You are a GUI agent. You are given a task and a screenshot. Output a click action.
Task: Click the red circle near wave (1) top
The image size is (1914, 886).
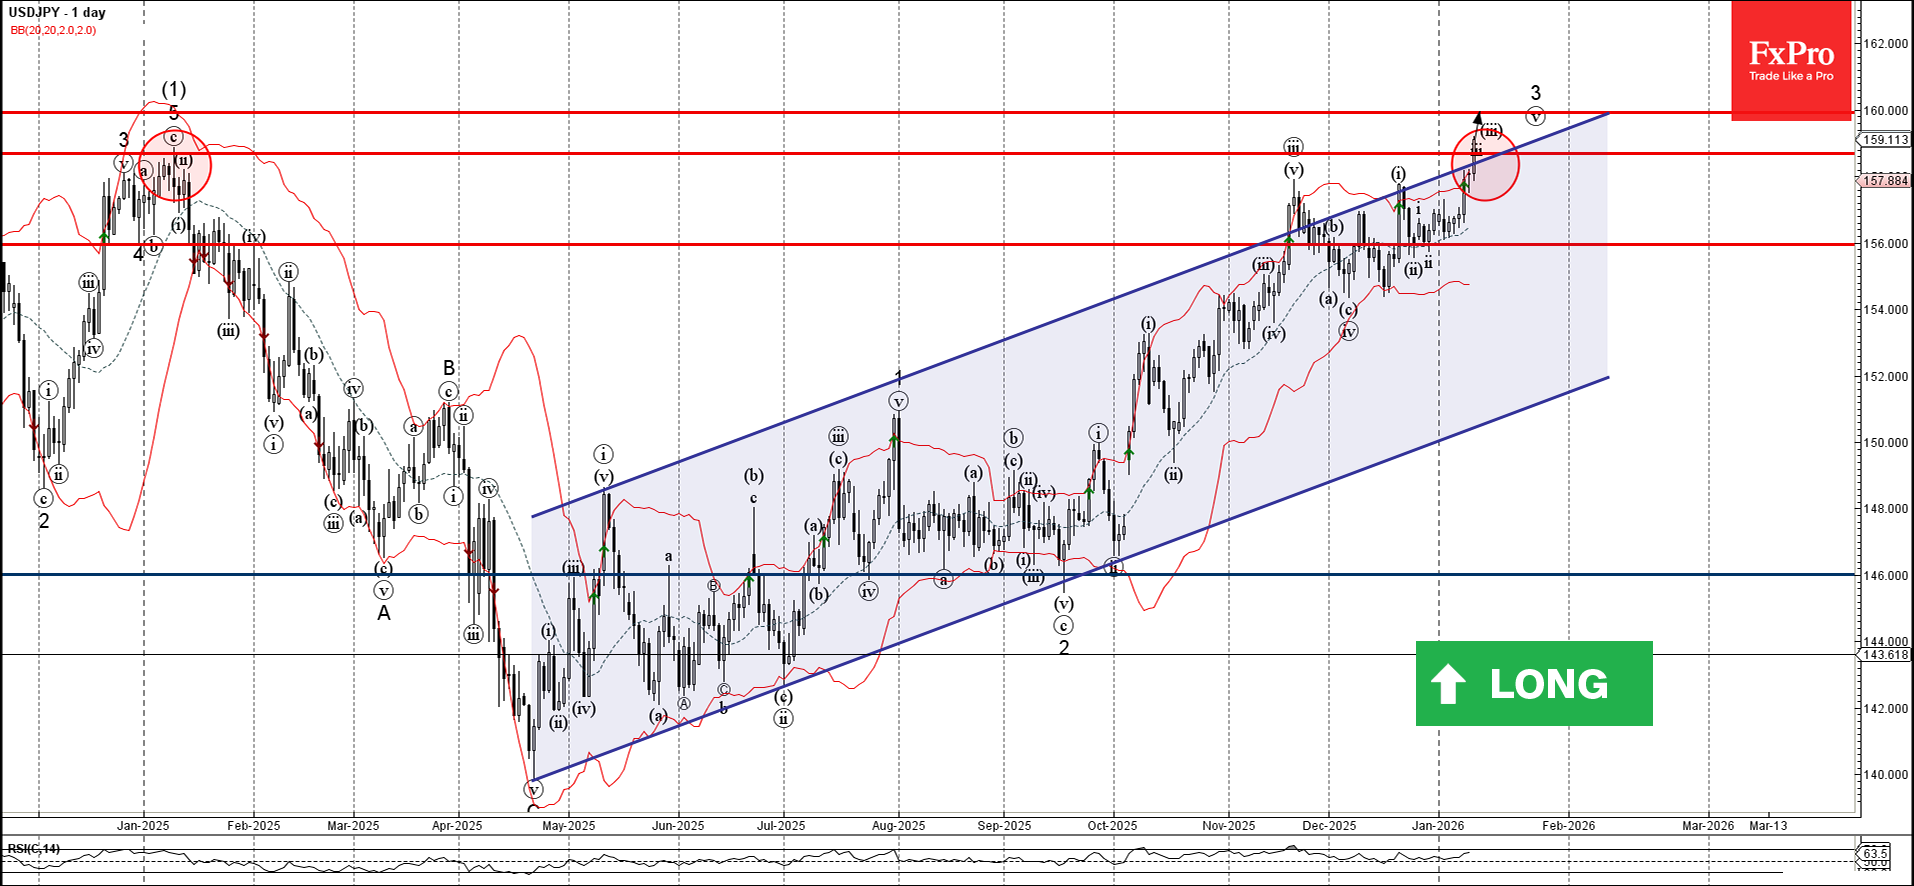(x=175, y=165)
